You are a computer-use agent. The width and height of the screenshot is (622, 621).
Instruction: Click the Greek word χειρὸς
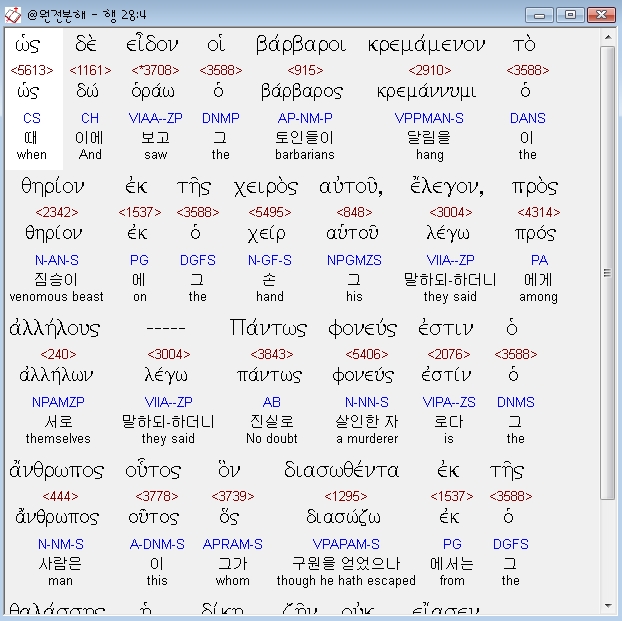coord(266,187)
